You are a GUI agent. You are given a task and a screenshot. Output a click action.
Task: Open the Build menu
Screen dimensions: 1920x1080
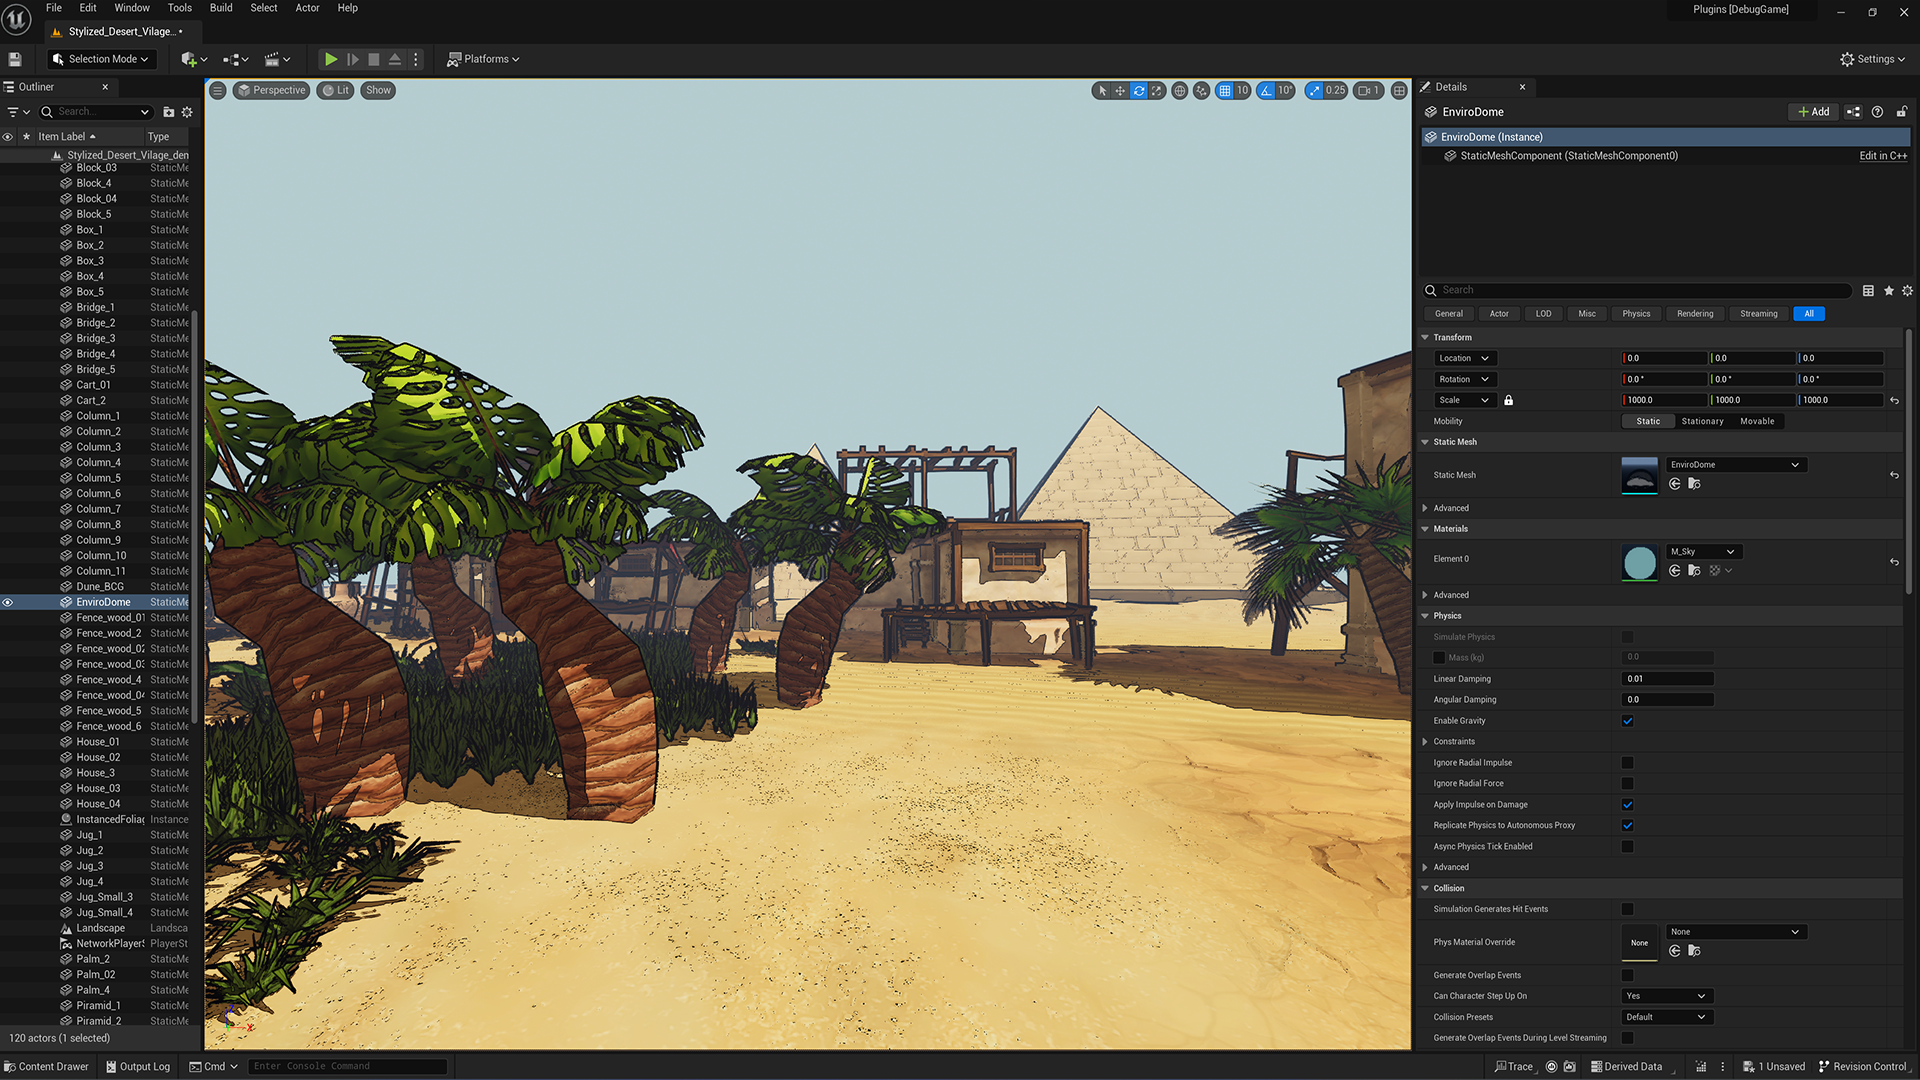(221, 8)
